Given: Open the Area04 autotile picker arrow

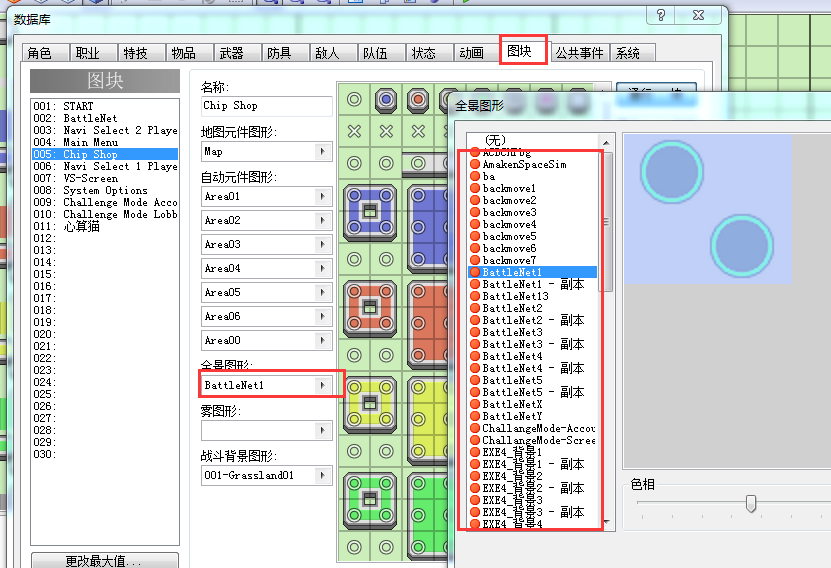Looking at the screenshot, I should point(323,269).
